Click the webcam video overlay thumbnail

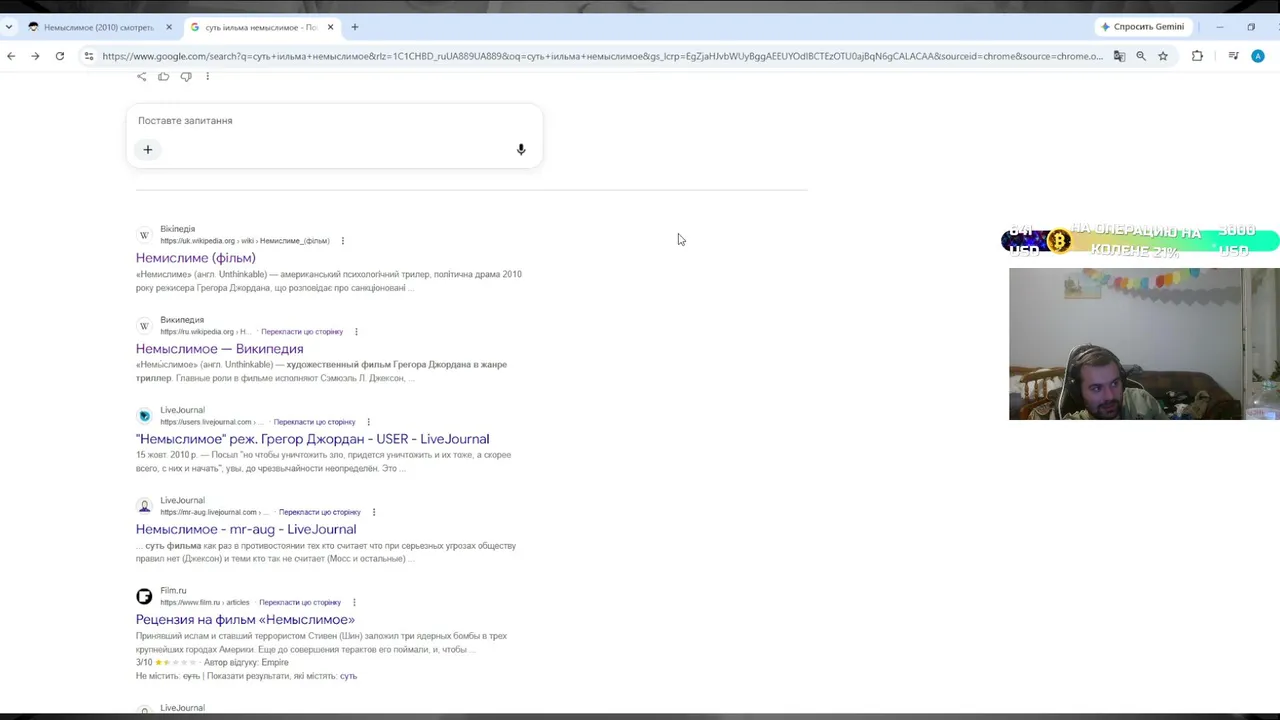tap(1144, 344)
